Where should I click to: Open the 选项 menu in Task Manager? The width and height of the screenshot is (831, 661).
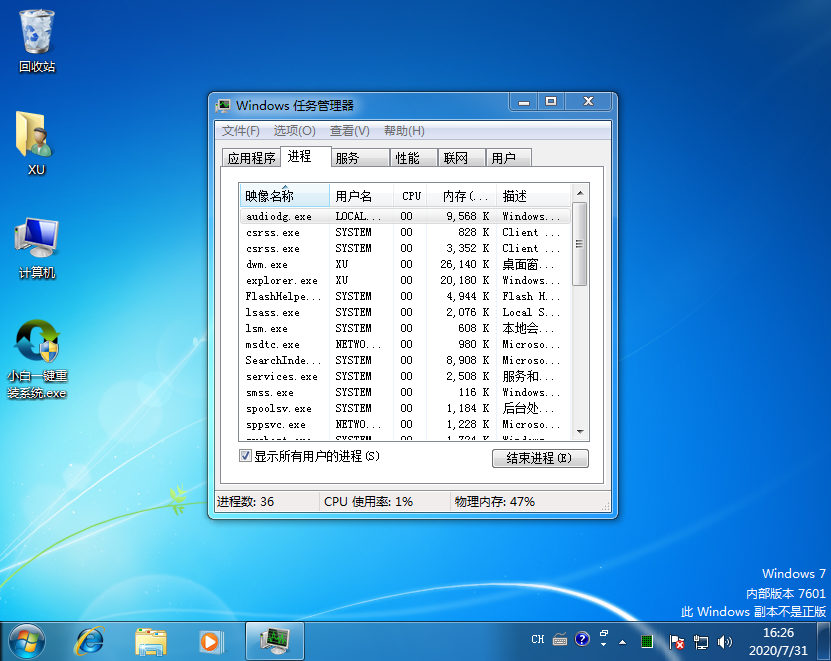pos(292,130)
